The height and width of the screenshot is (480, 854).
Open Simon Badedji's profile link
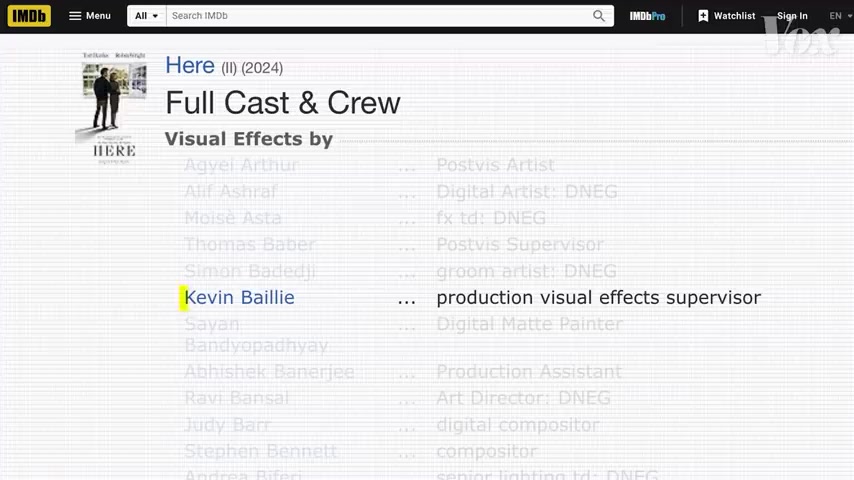250,271
